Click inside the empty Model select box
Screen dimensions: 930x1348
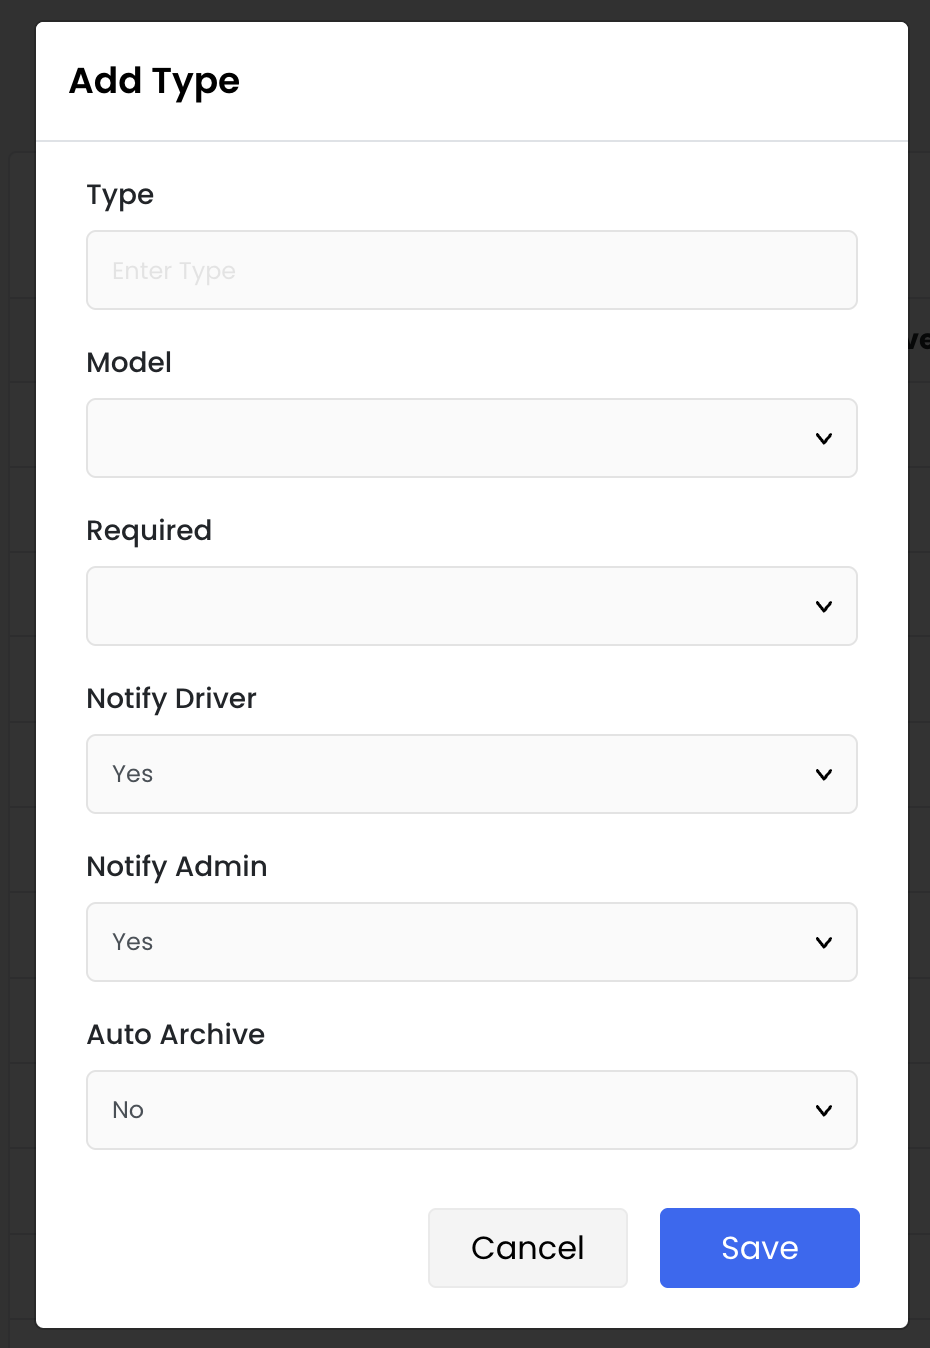point(450,438)
